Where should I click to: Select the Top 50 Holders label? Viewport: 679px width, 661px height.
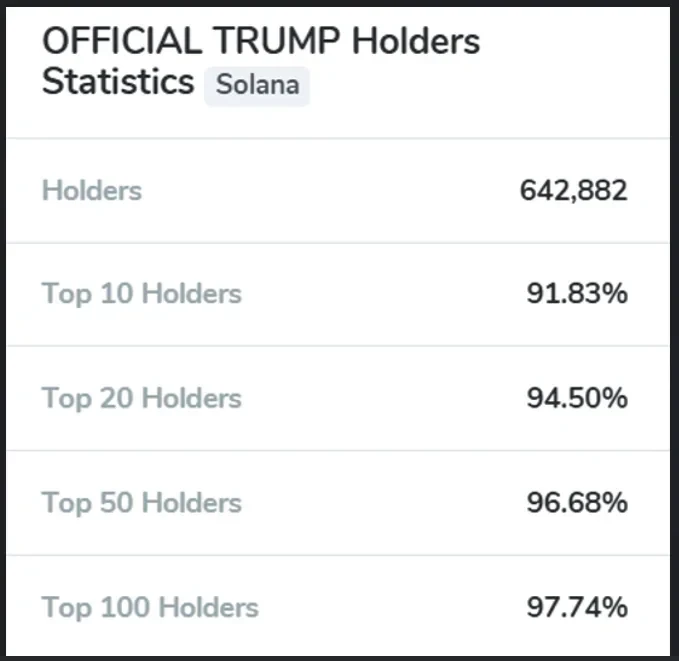tap(141, 502)
